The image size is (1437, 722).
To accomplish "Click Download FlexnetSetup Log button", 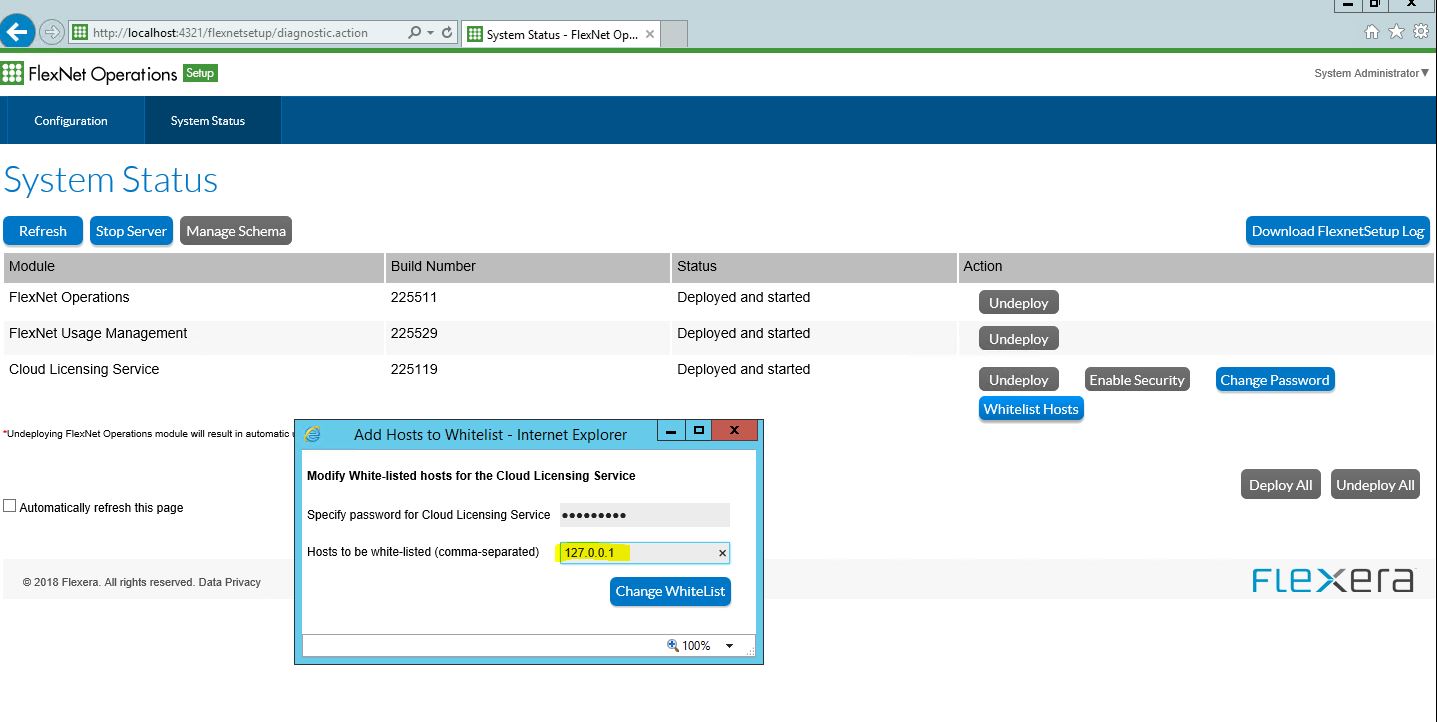I will point(1338,231).
